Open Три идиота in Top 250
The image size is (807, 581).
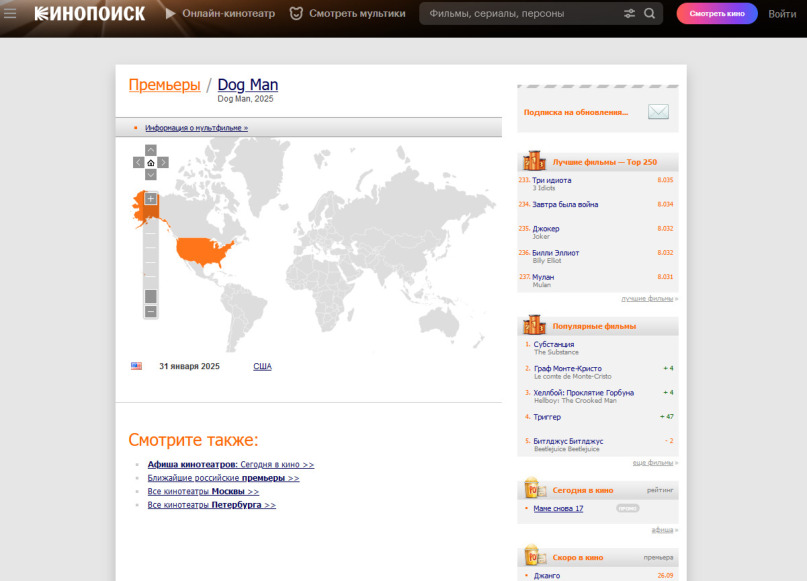[551, 180]
